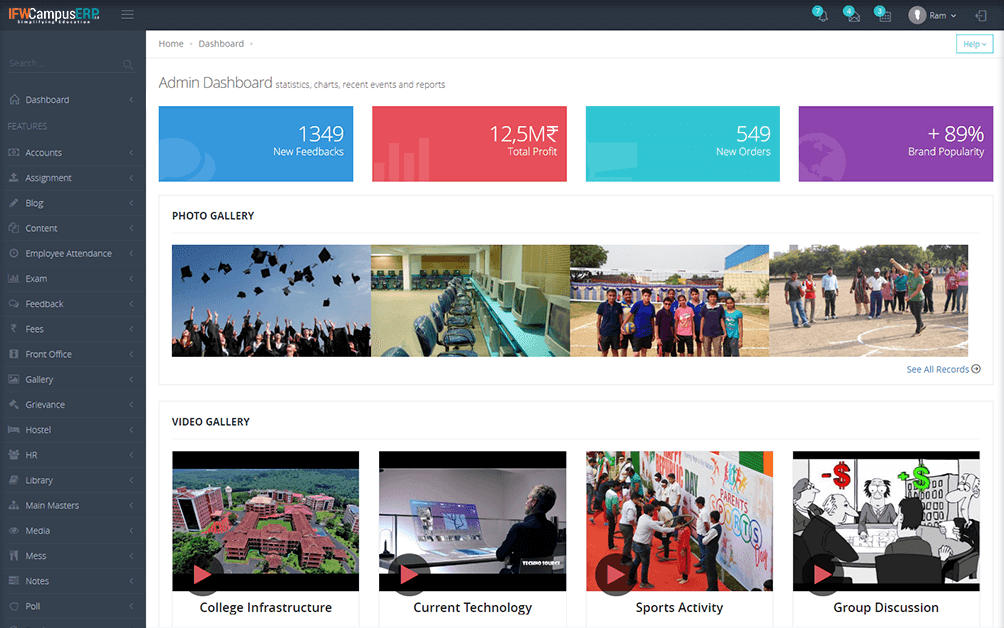The width and height of the screenshot is (1004, 628).
Task: Open the Help dropdown button
Action: (x=974, y=44)
